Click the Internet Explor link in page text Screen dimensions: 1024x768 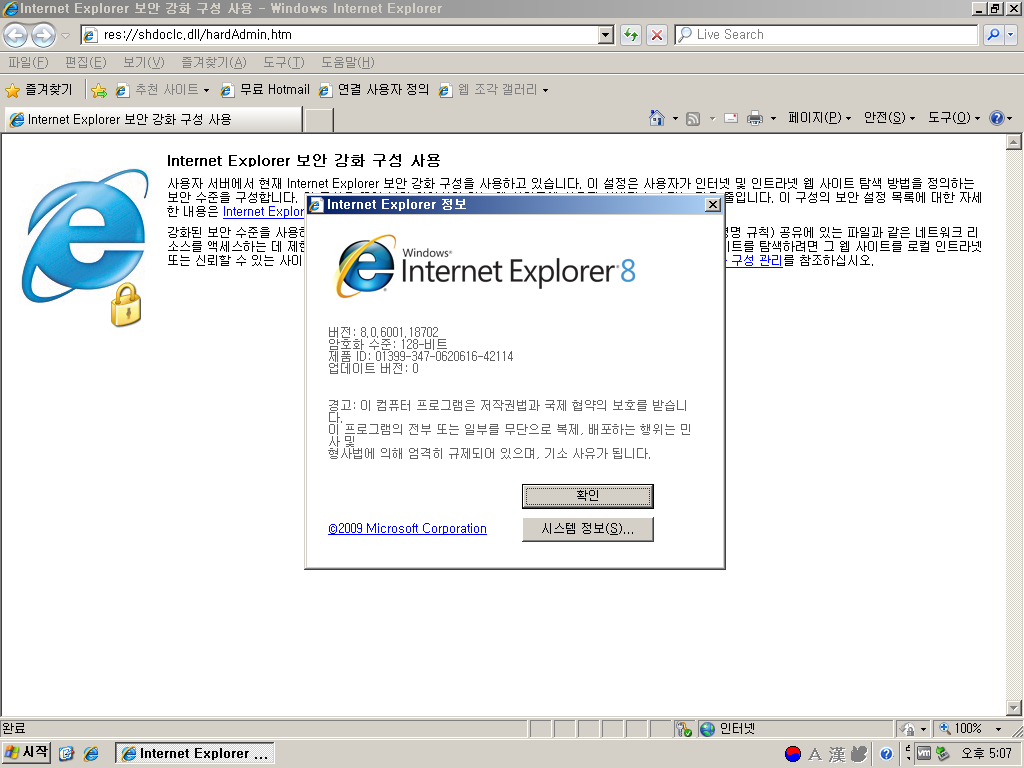tap(263, 212)
